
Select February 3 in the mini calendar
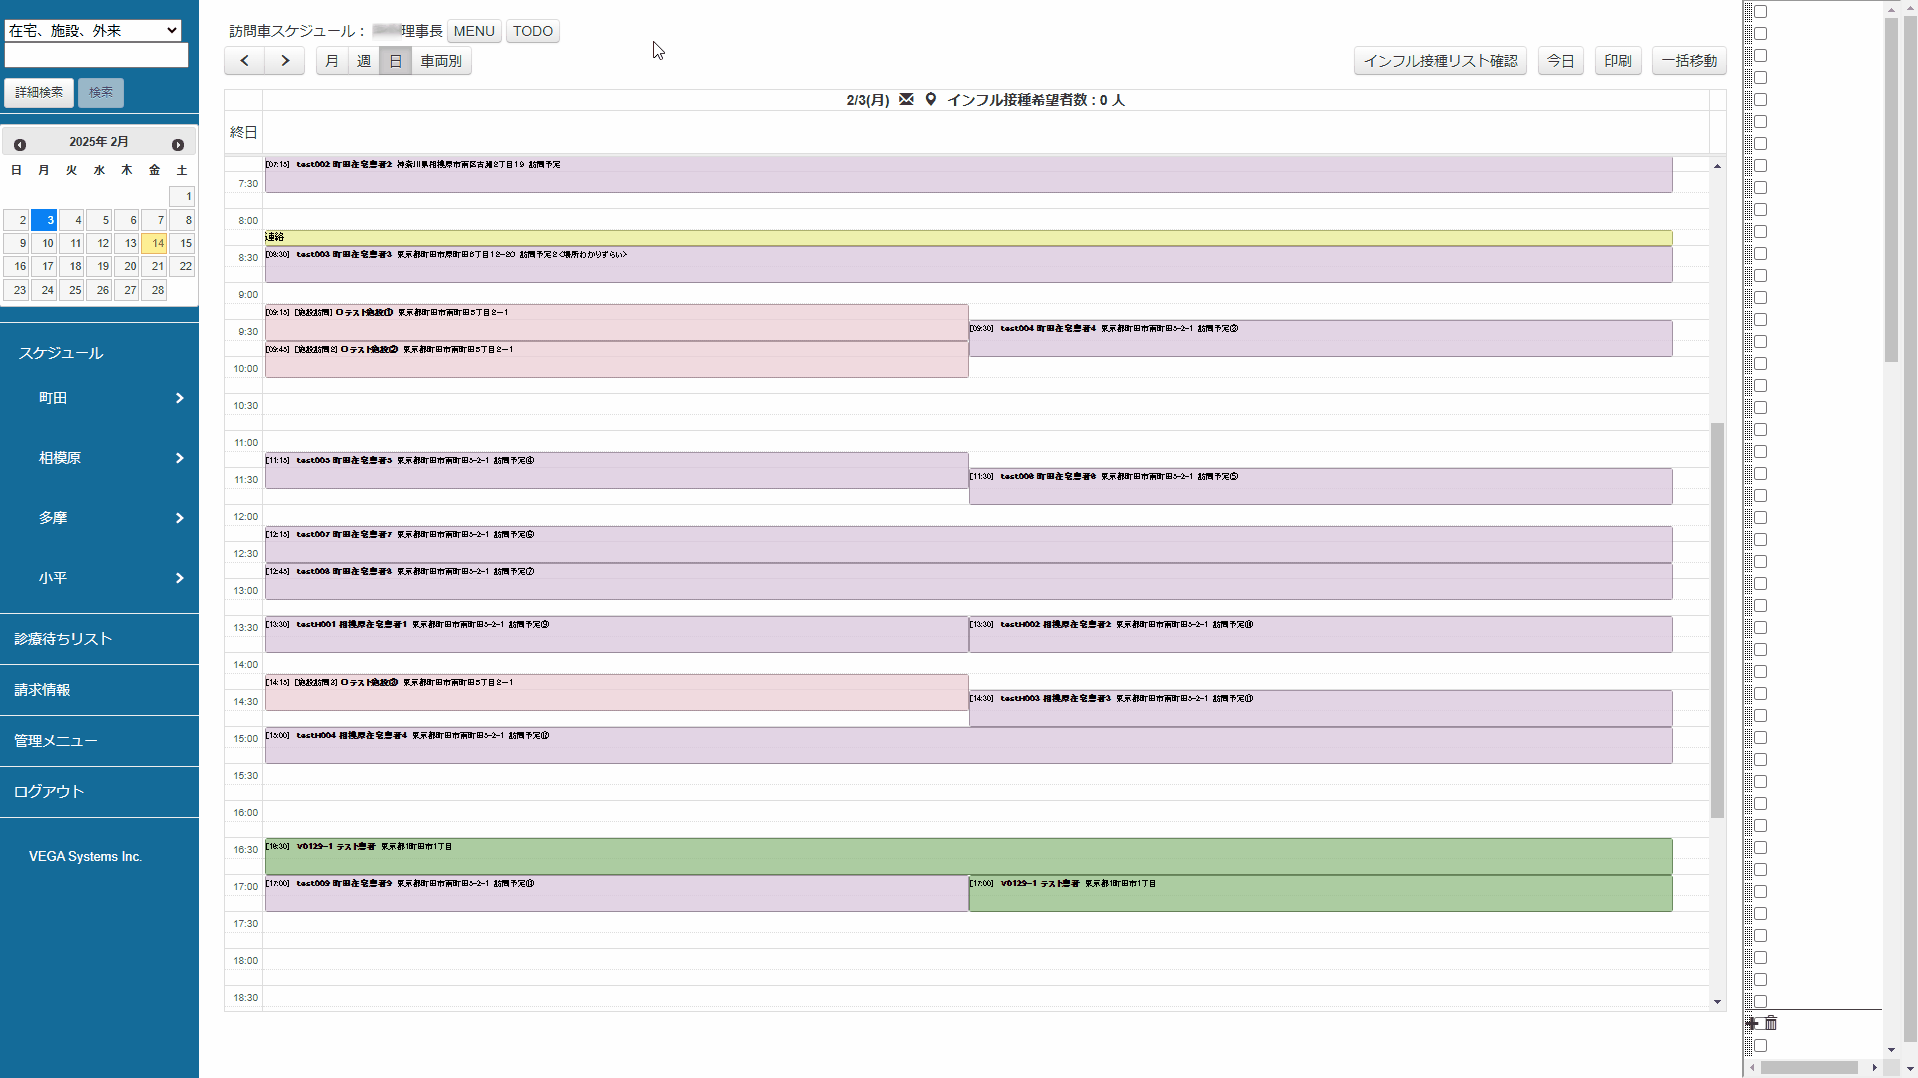pyautogui.click(x=44, y=220)
